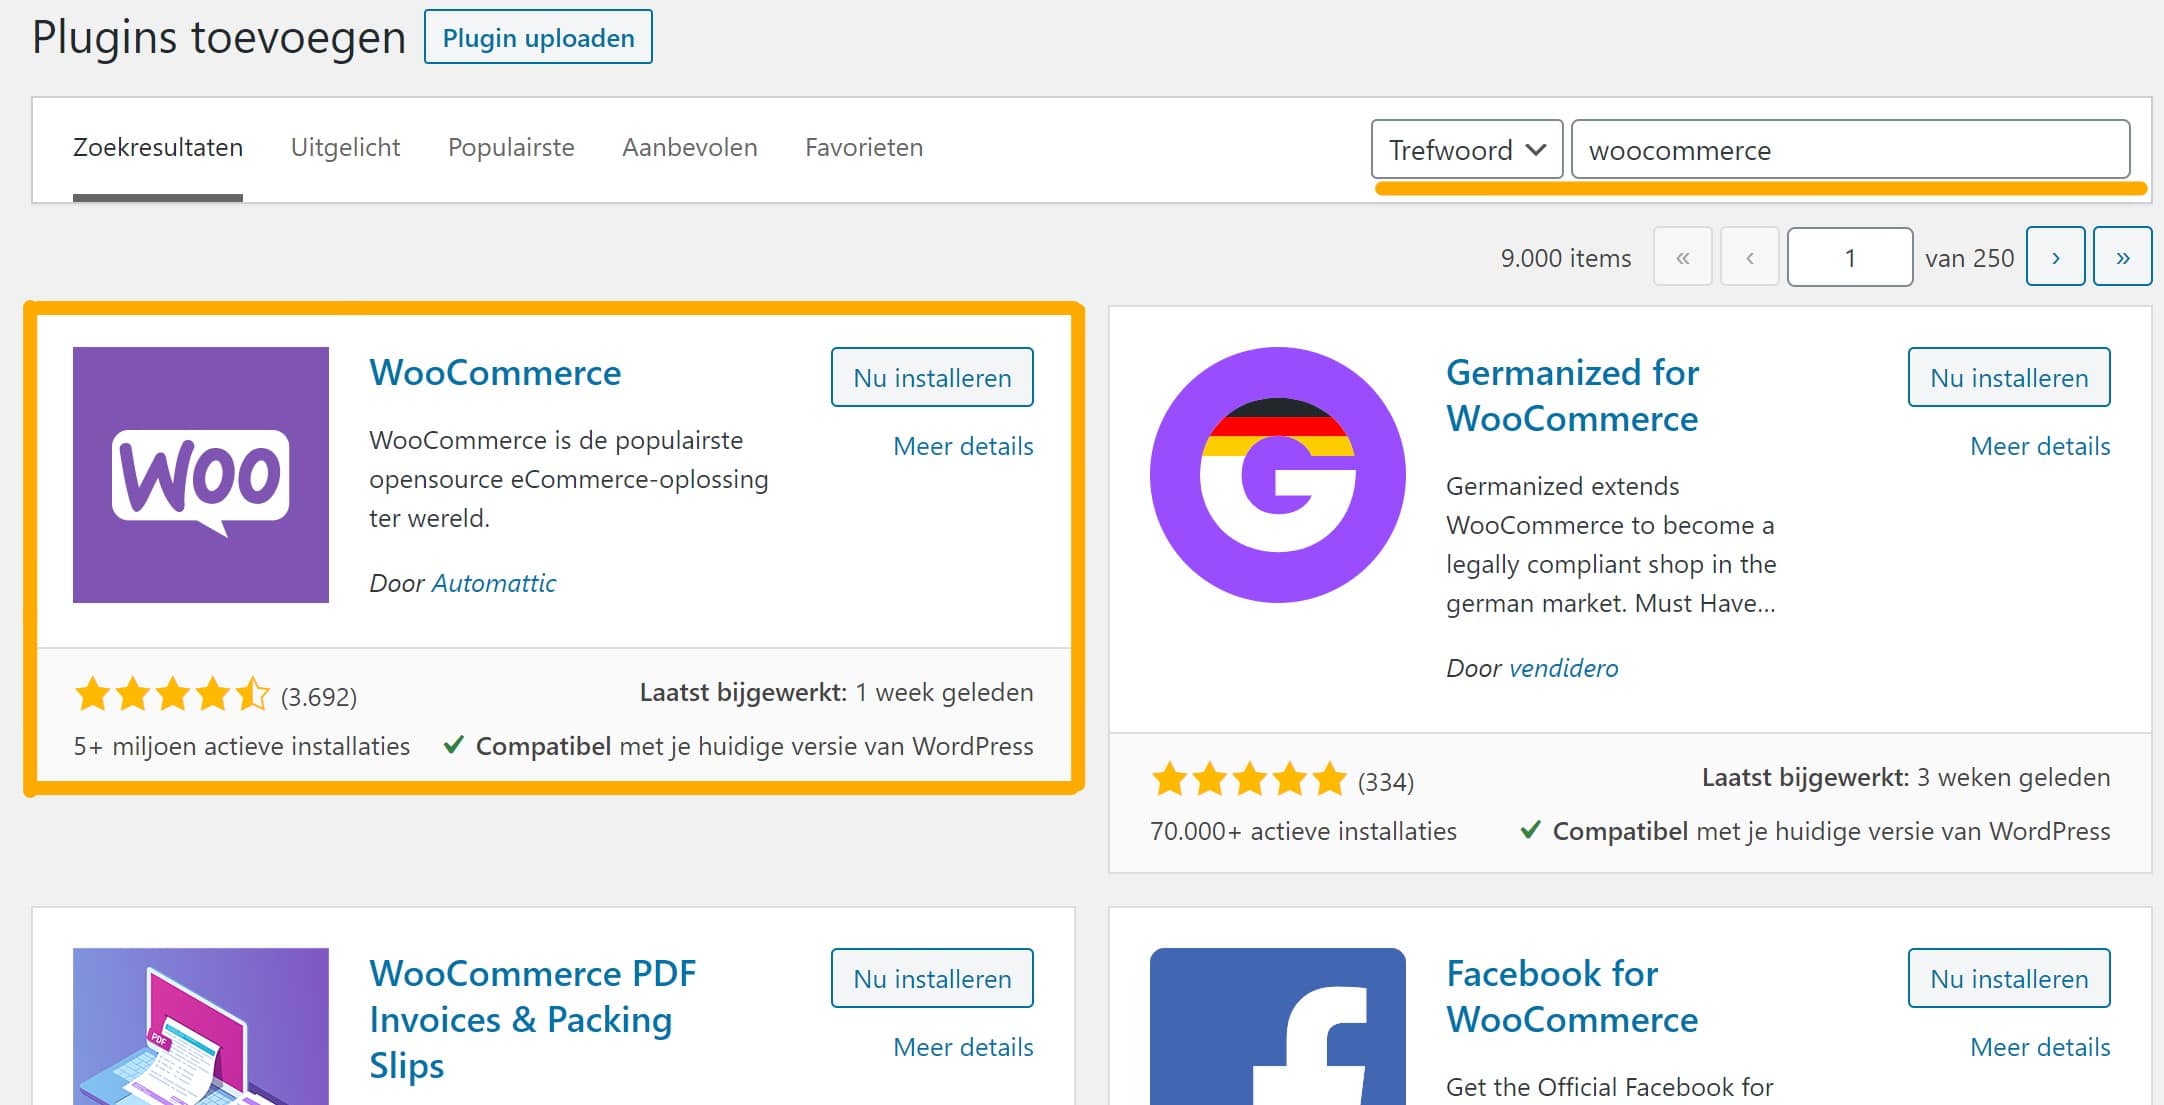Switch to the Uitgelicht tab
2164x1105 pixels.
click(x=345, y=148)
